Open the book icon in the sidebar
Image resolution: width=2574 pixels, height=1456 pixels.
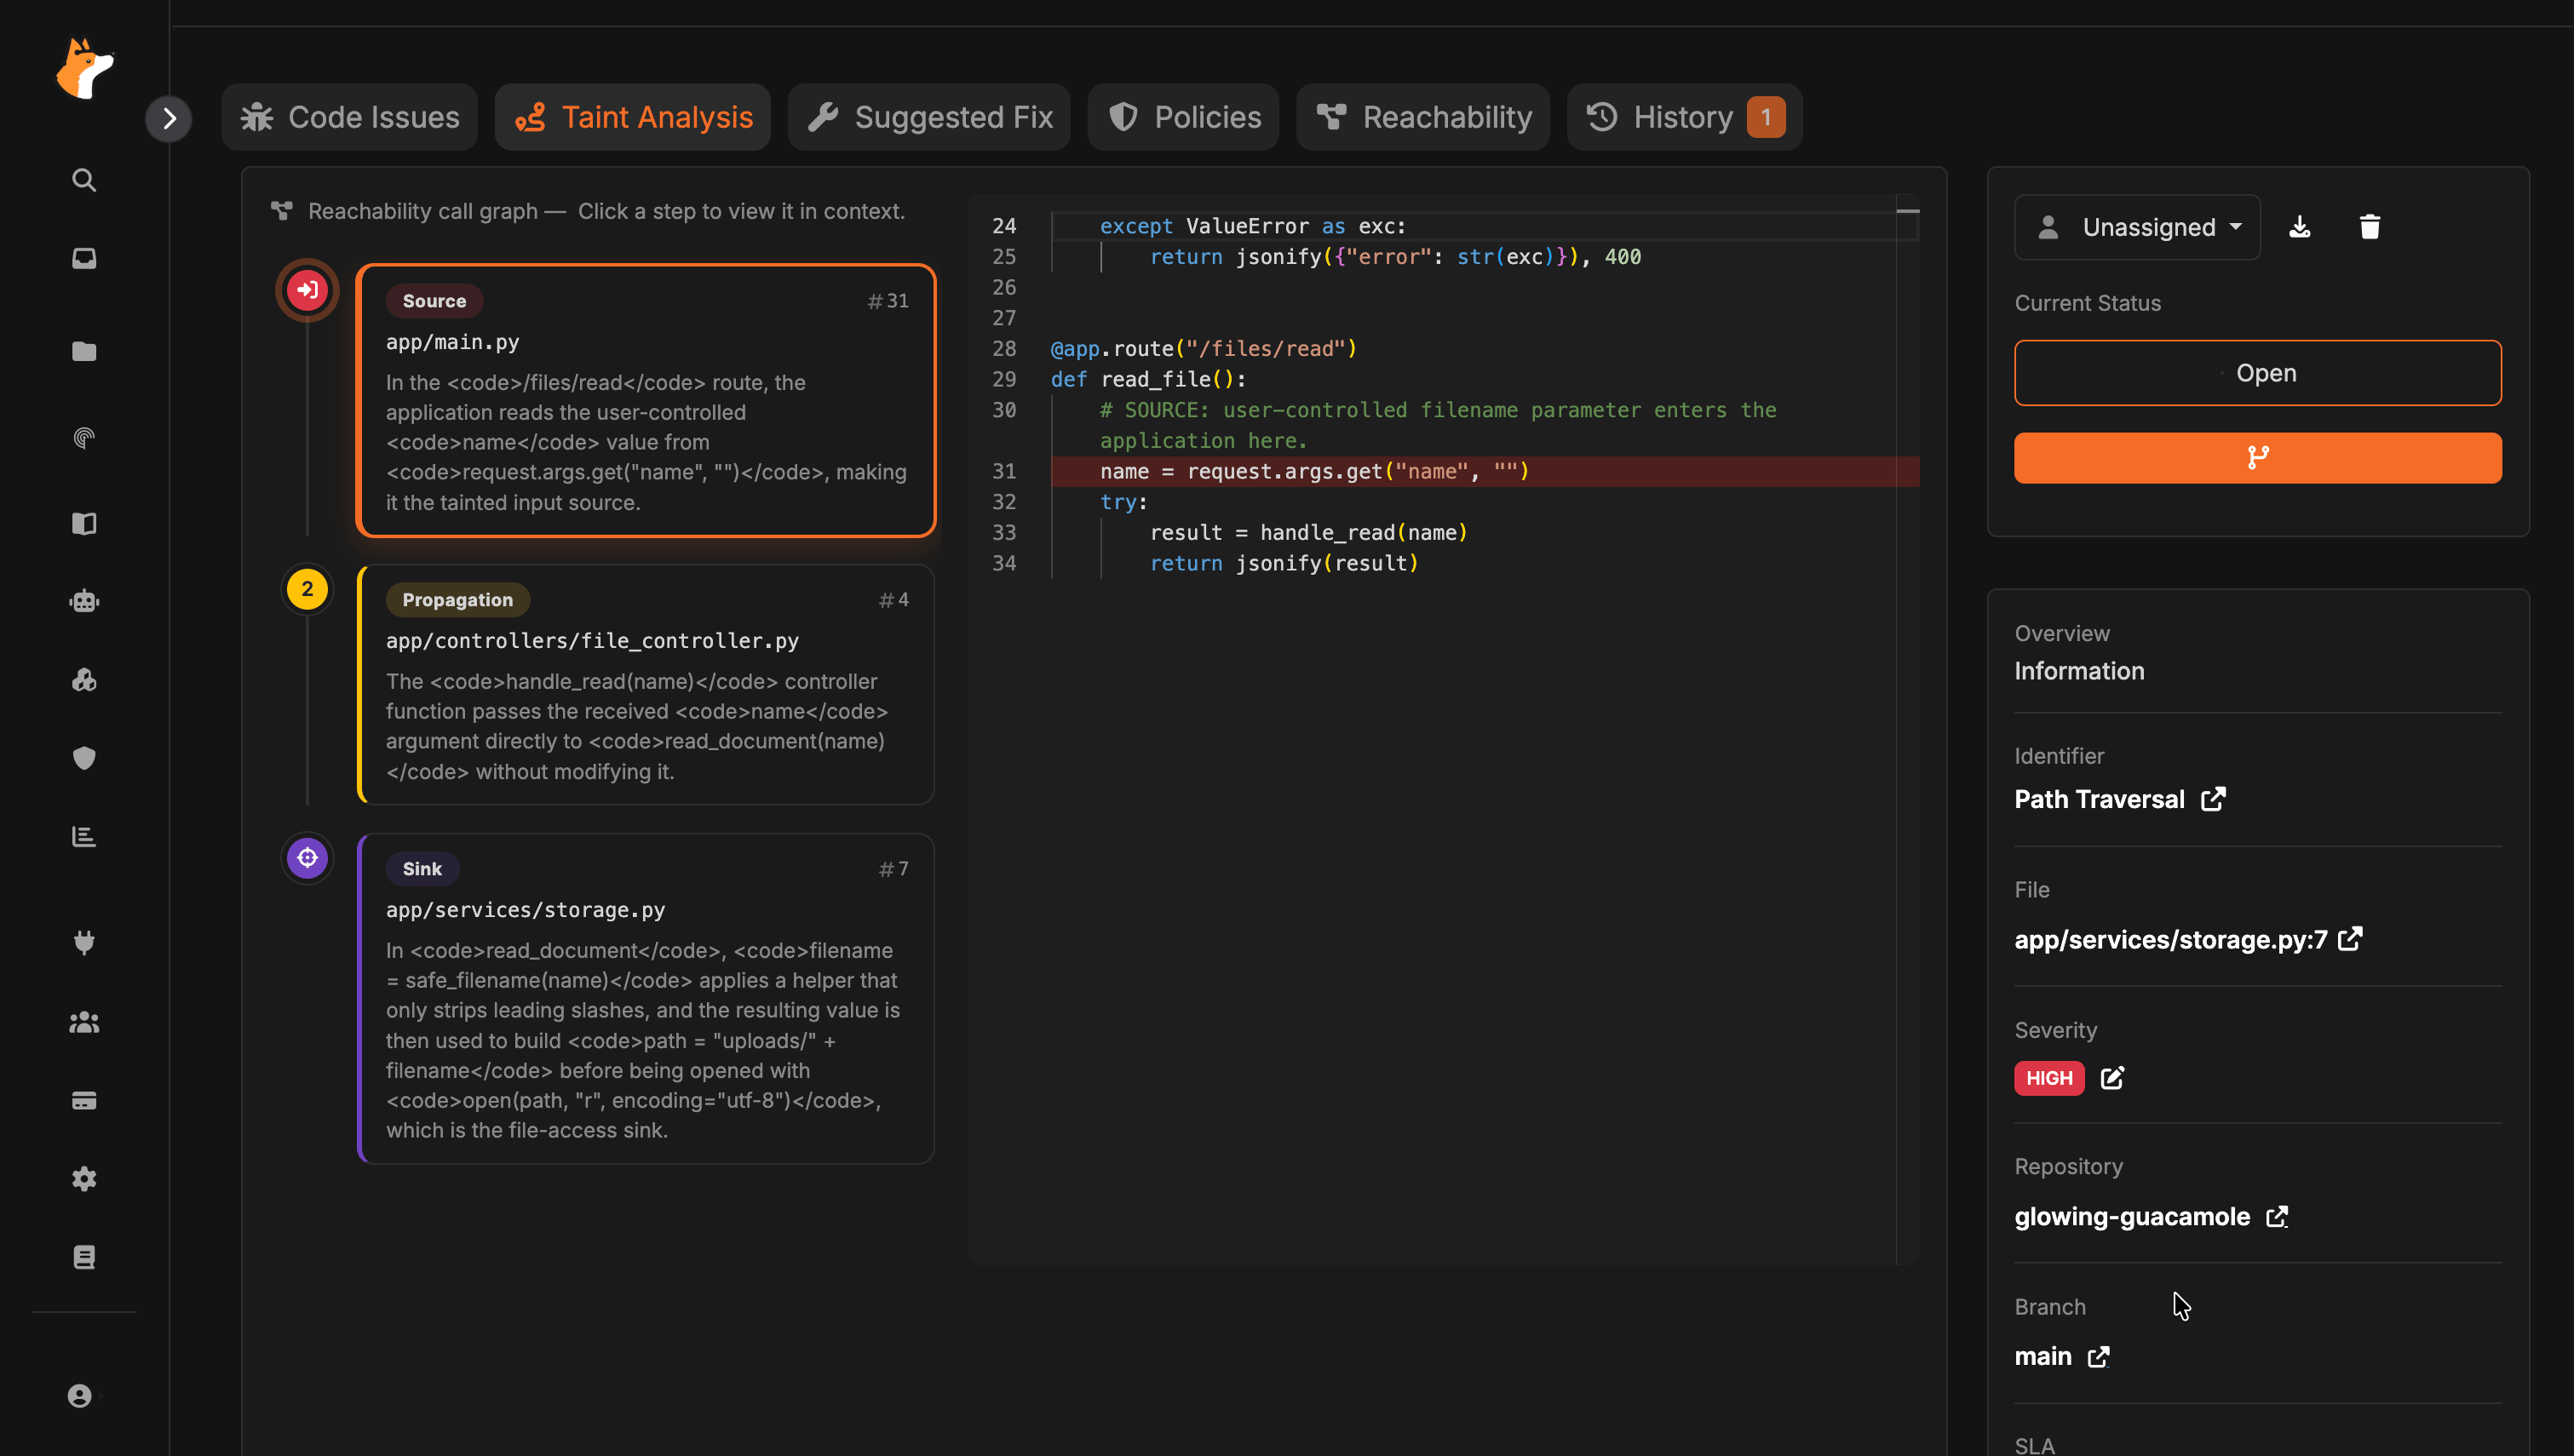pyautogui.click(x=84, y=523)
